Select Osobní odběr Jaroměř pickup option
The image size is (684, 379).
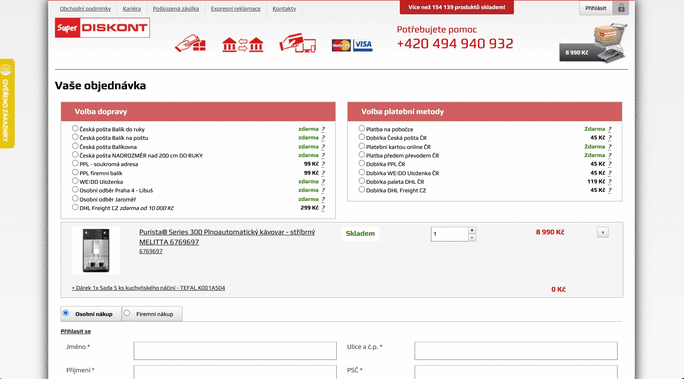(x=75, y=198)
